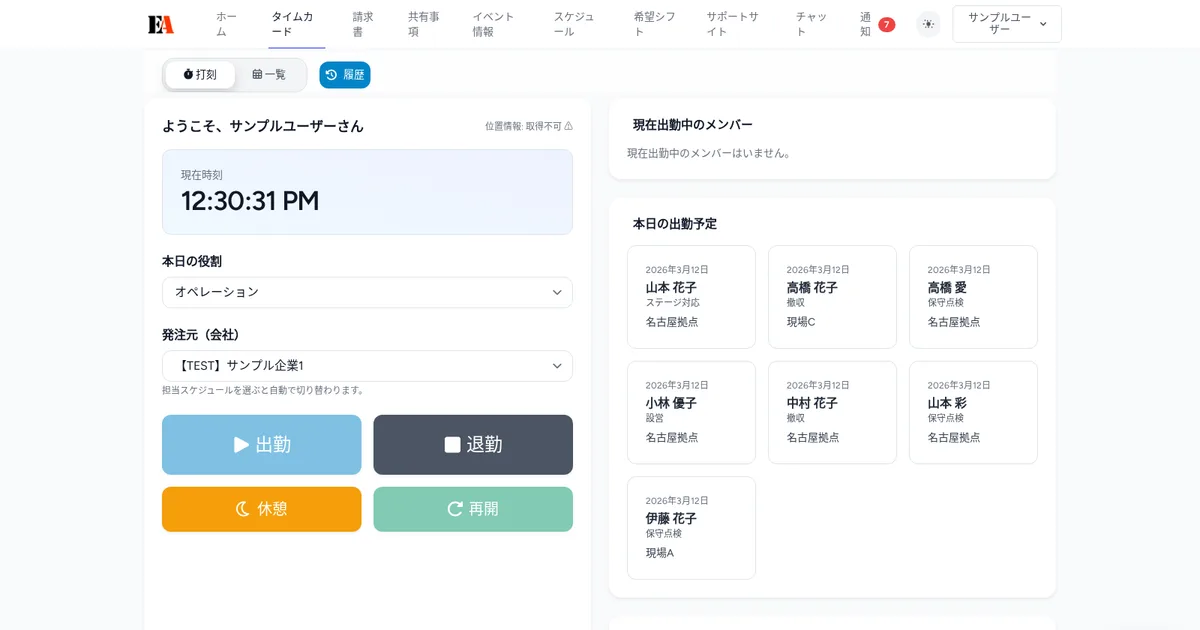
Task: Click the warning icon next to 位置情報: 取得不可
Action: 567,127
